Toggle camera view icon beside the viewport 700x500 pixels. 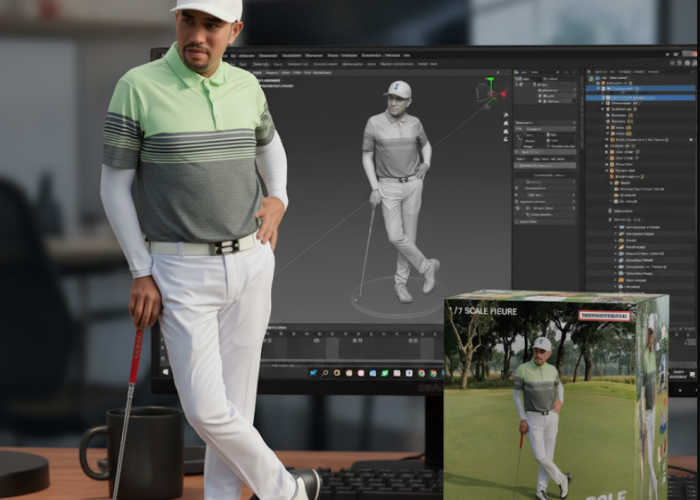coord(505,131)
